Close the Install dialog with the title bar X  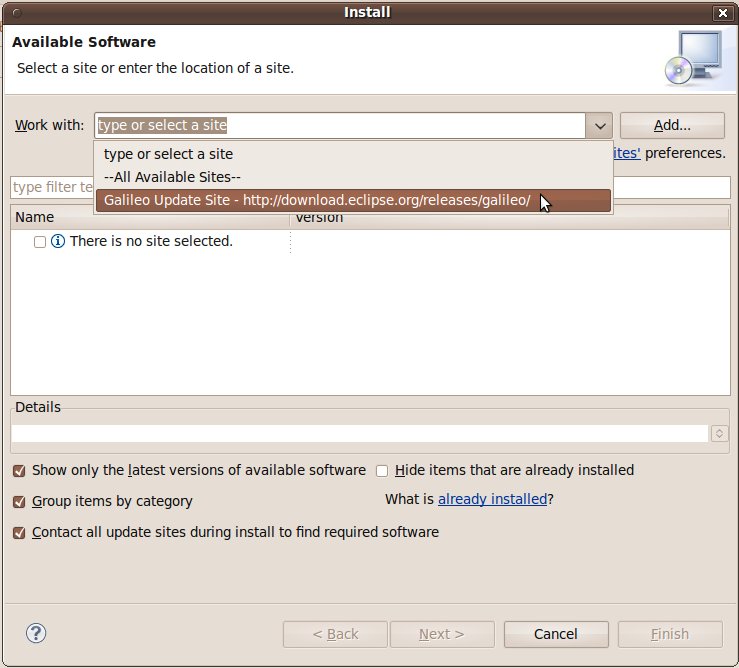pyautogui.click(x=722, y=13)
